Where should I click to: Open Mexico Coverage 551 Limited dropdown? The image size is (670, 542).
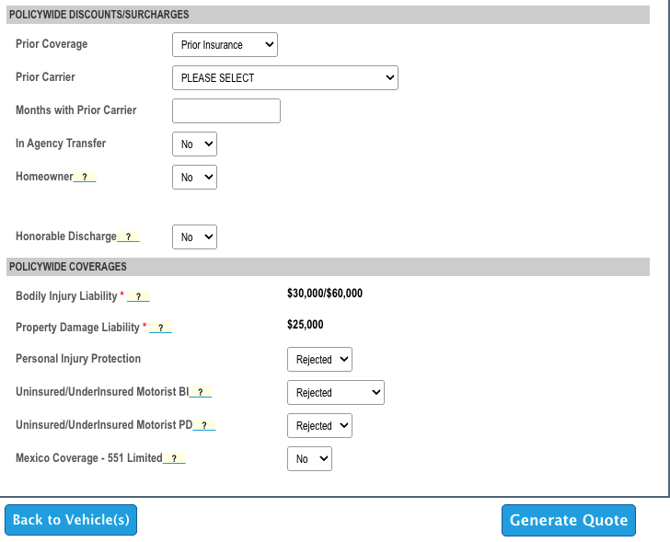[309, 459]
